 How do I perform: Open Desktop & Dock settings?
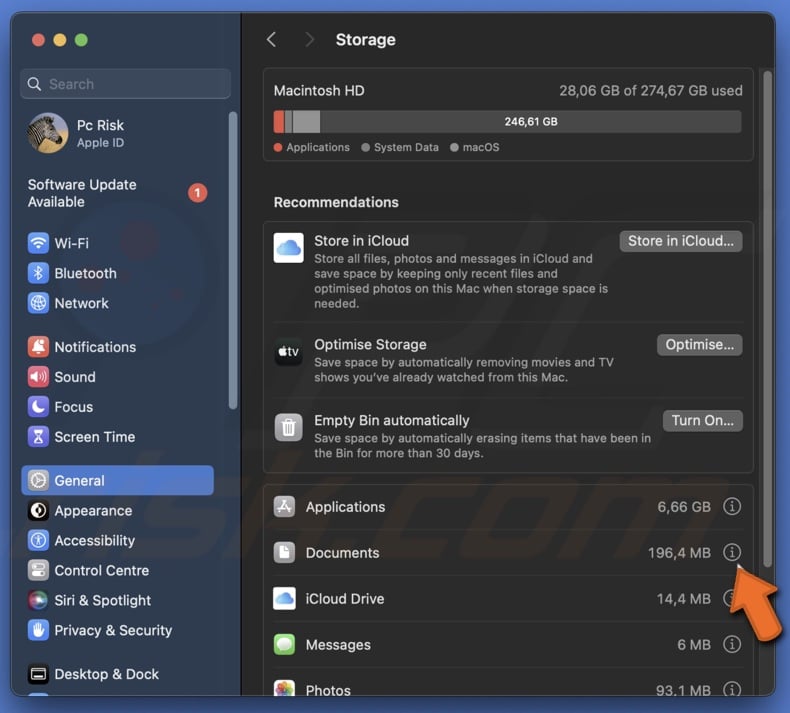coord(117,674)
